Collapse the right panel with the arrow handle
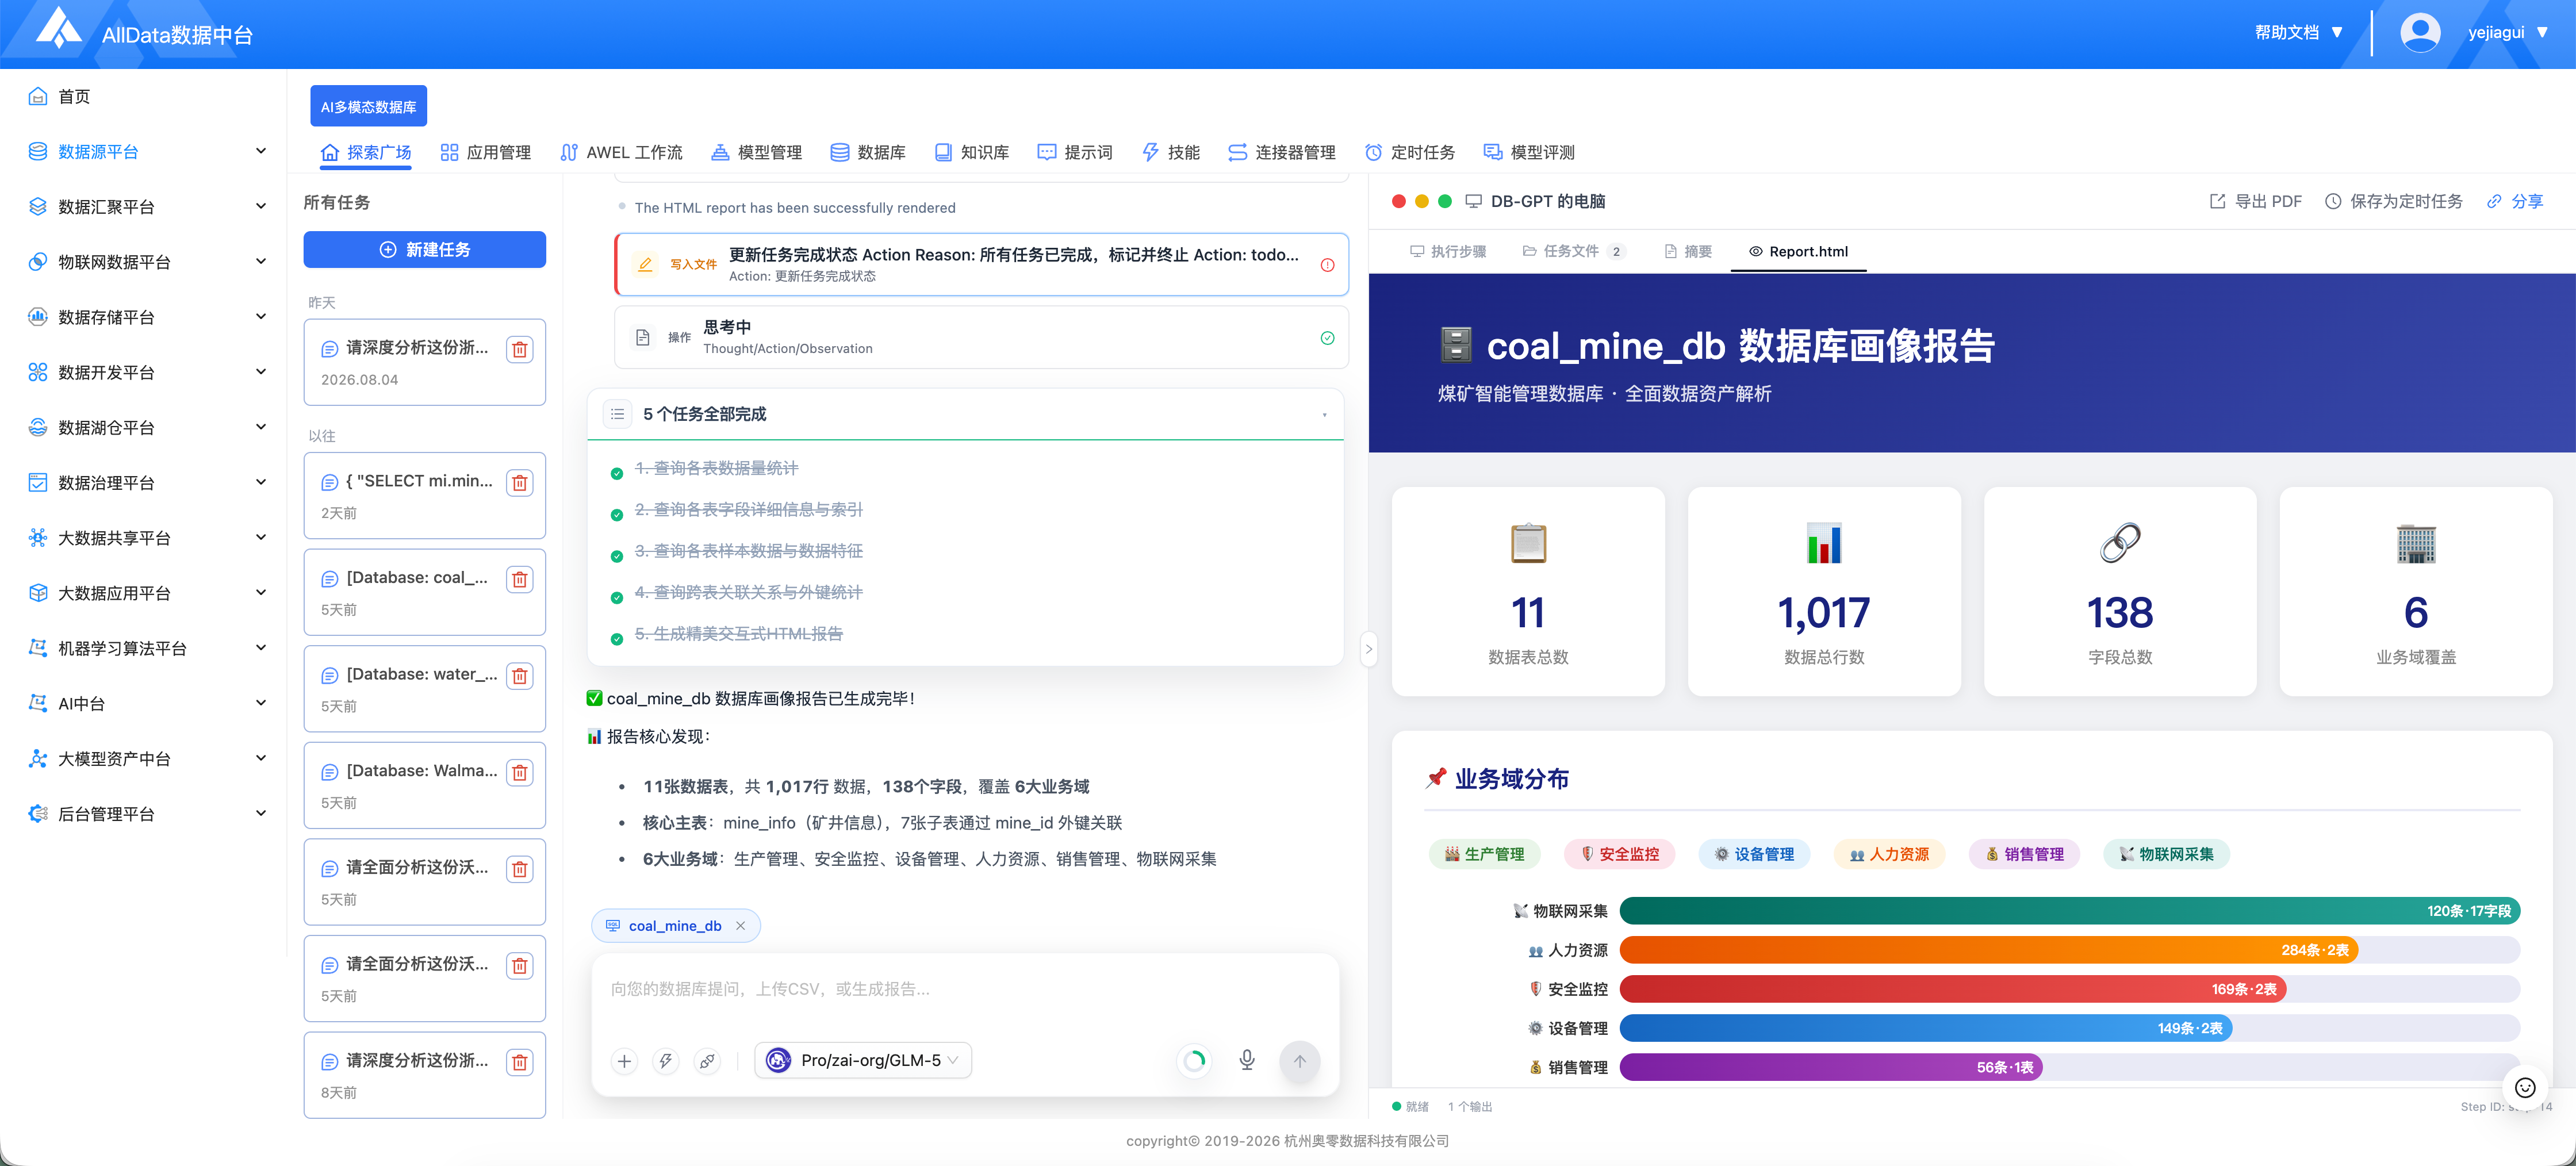 pyautogui.click(x=1368, y=648)
